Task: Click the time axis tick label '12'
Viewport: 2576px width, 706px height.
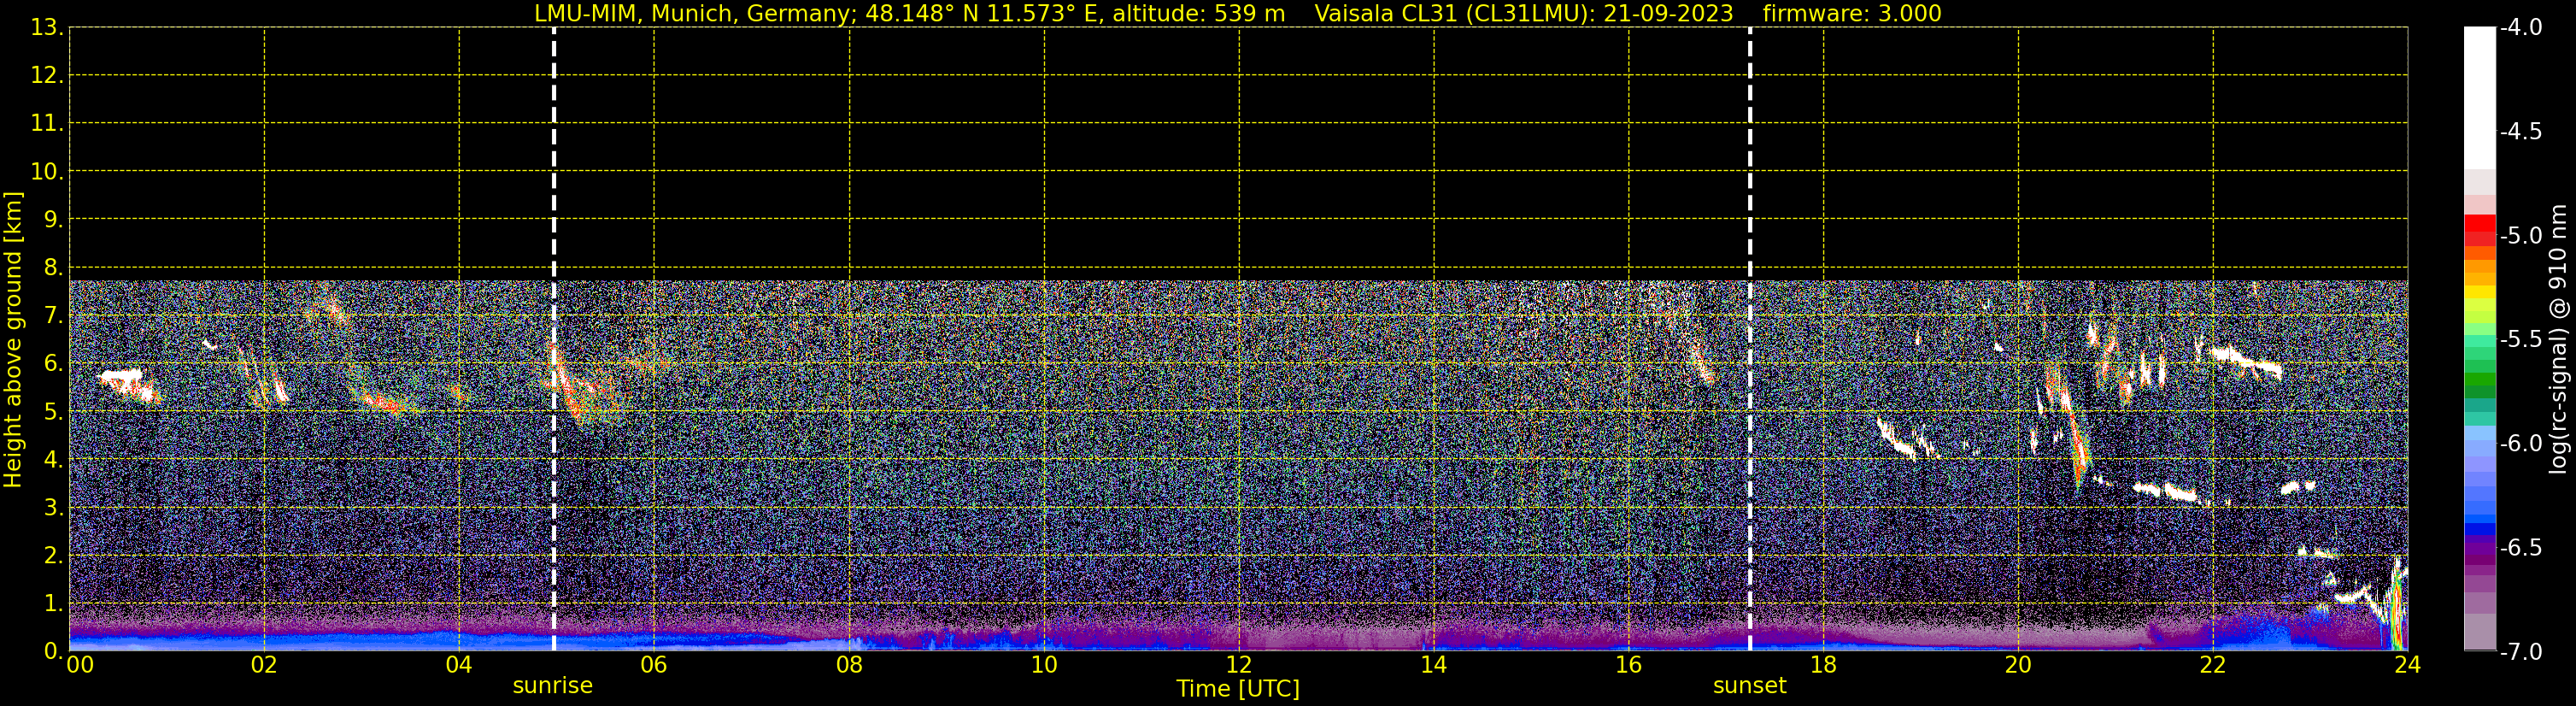Action: click(x=1239, y=665)
